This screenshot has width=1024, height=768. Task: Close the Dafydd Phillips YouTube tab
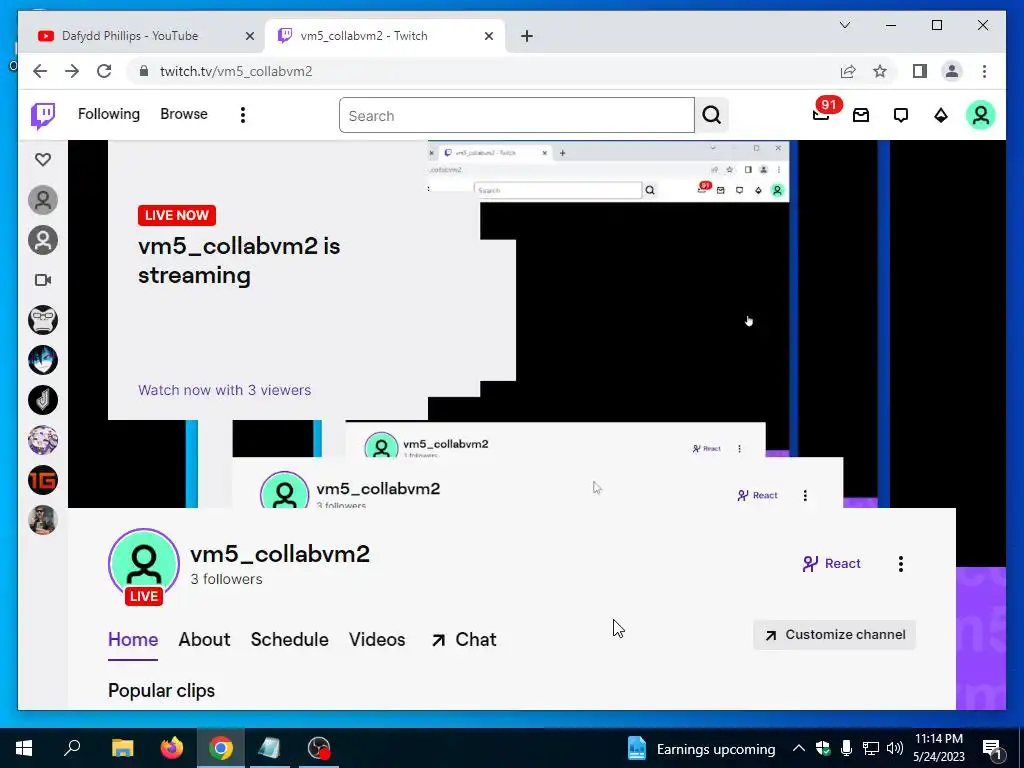[x=249, y=36]
